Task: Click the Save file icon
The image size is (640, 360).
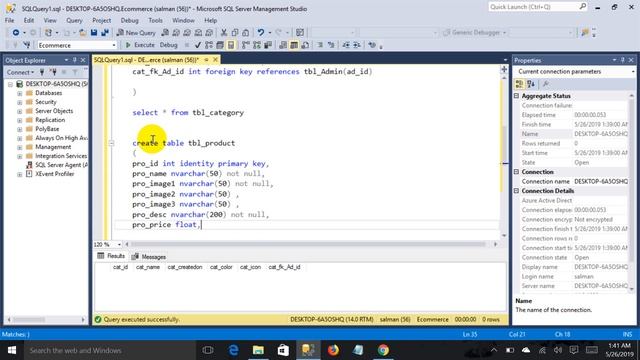Action: click(94, 33)
